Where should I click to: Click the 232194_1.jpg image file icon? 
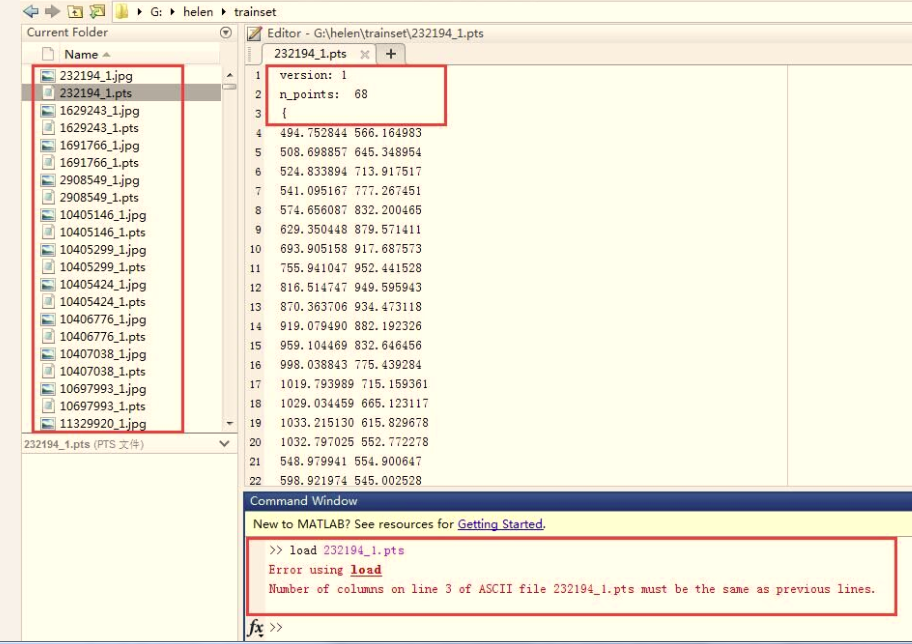click(x=47, y=75)
